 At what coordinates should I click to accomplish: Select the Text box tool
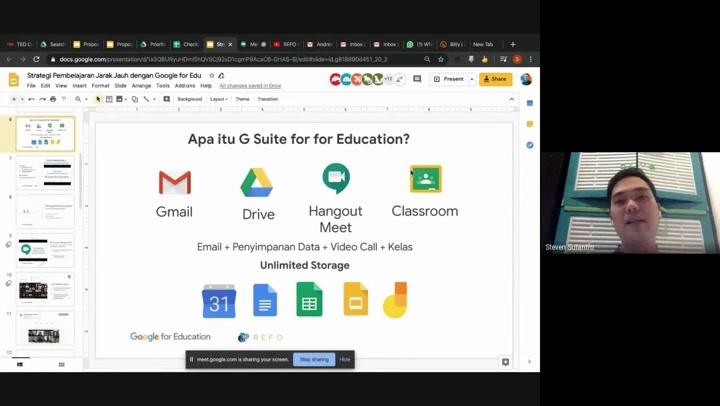point(109,99)
